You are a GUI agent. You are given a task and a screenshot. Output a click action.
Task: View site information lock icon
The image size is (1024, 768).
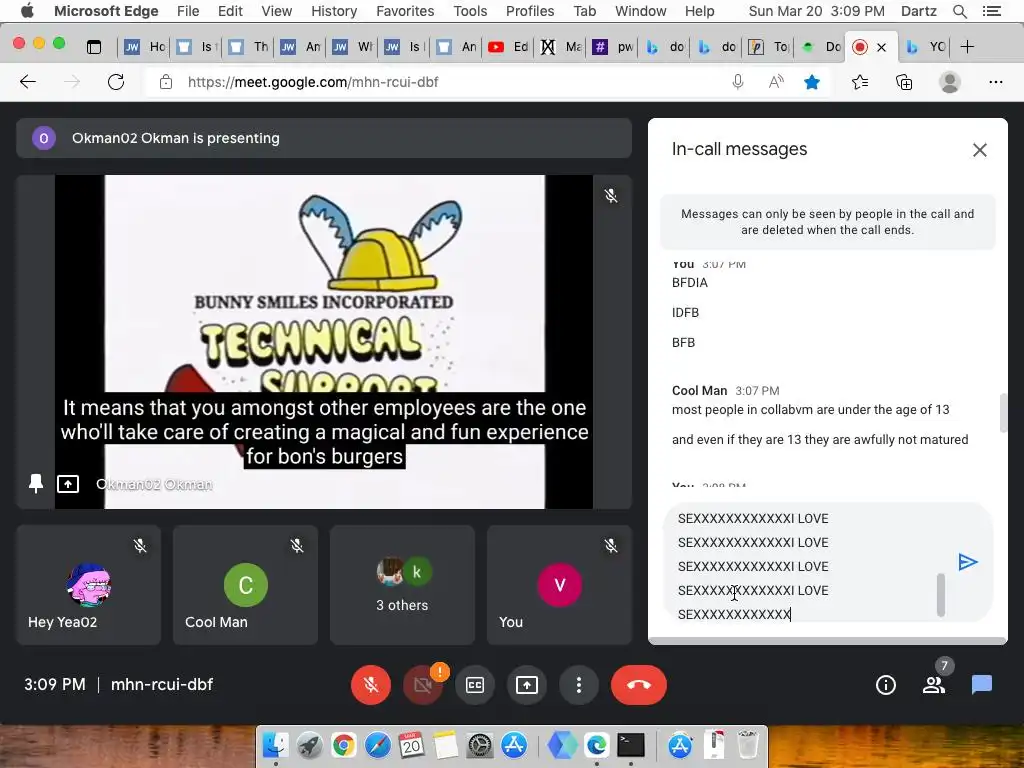pyautogui.click(x=166, y=82)
